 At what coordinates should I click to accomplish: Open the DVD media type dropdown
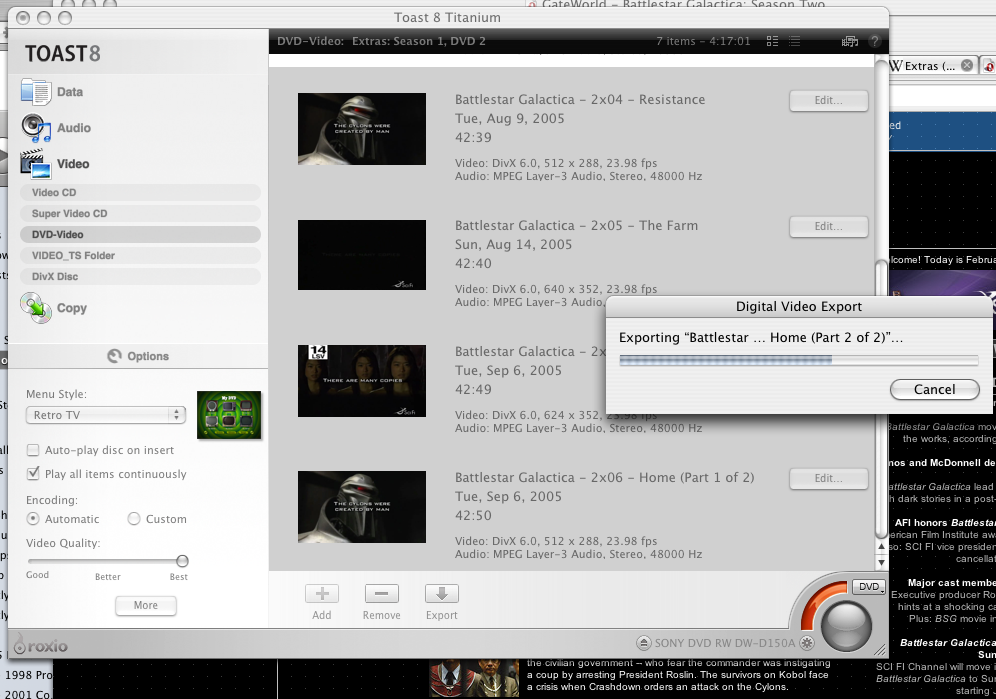click(x=869, y=587)
